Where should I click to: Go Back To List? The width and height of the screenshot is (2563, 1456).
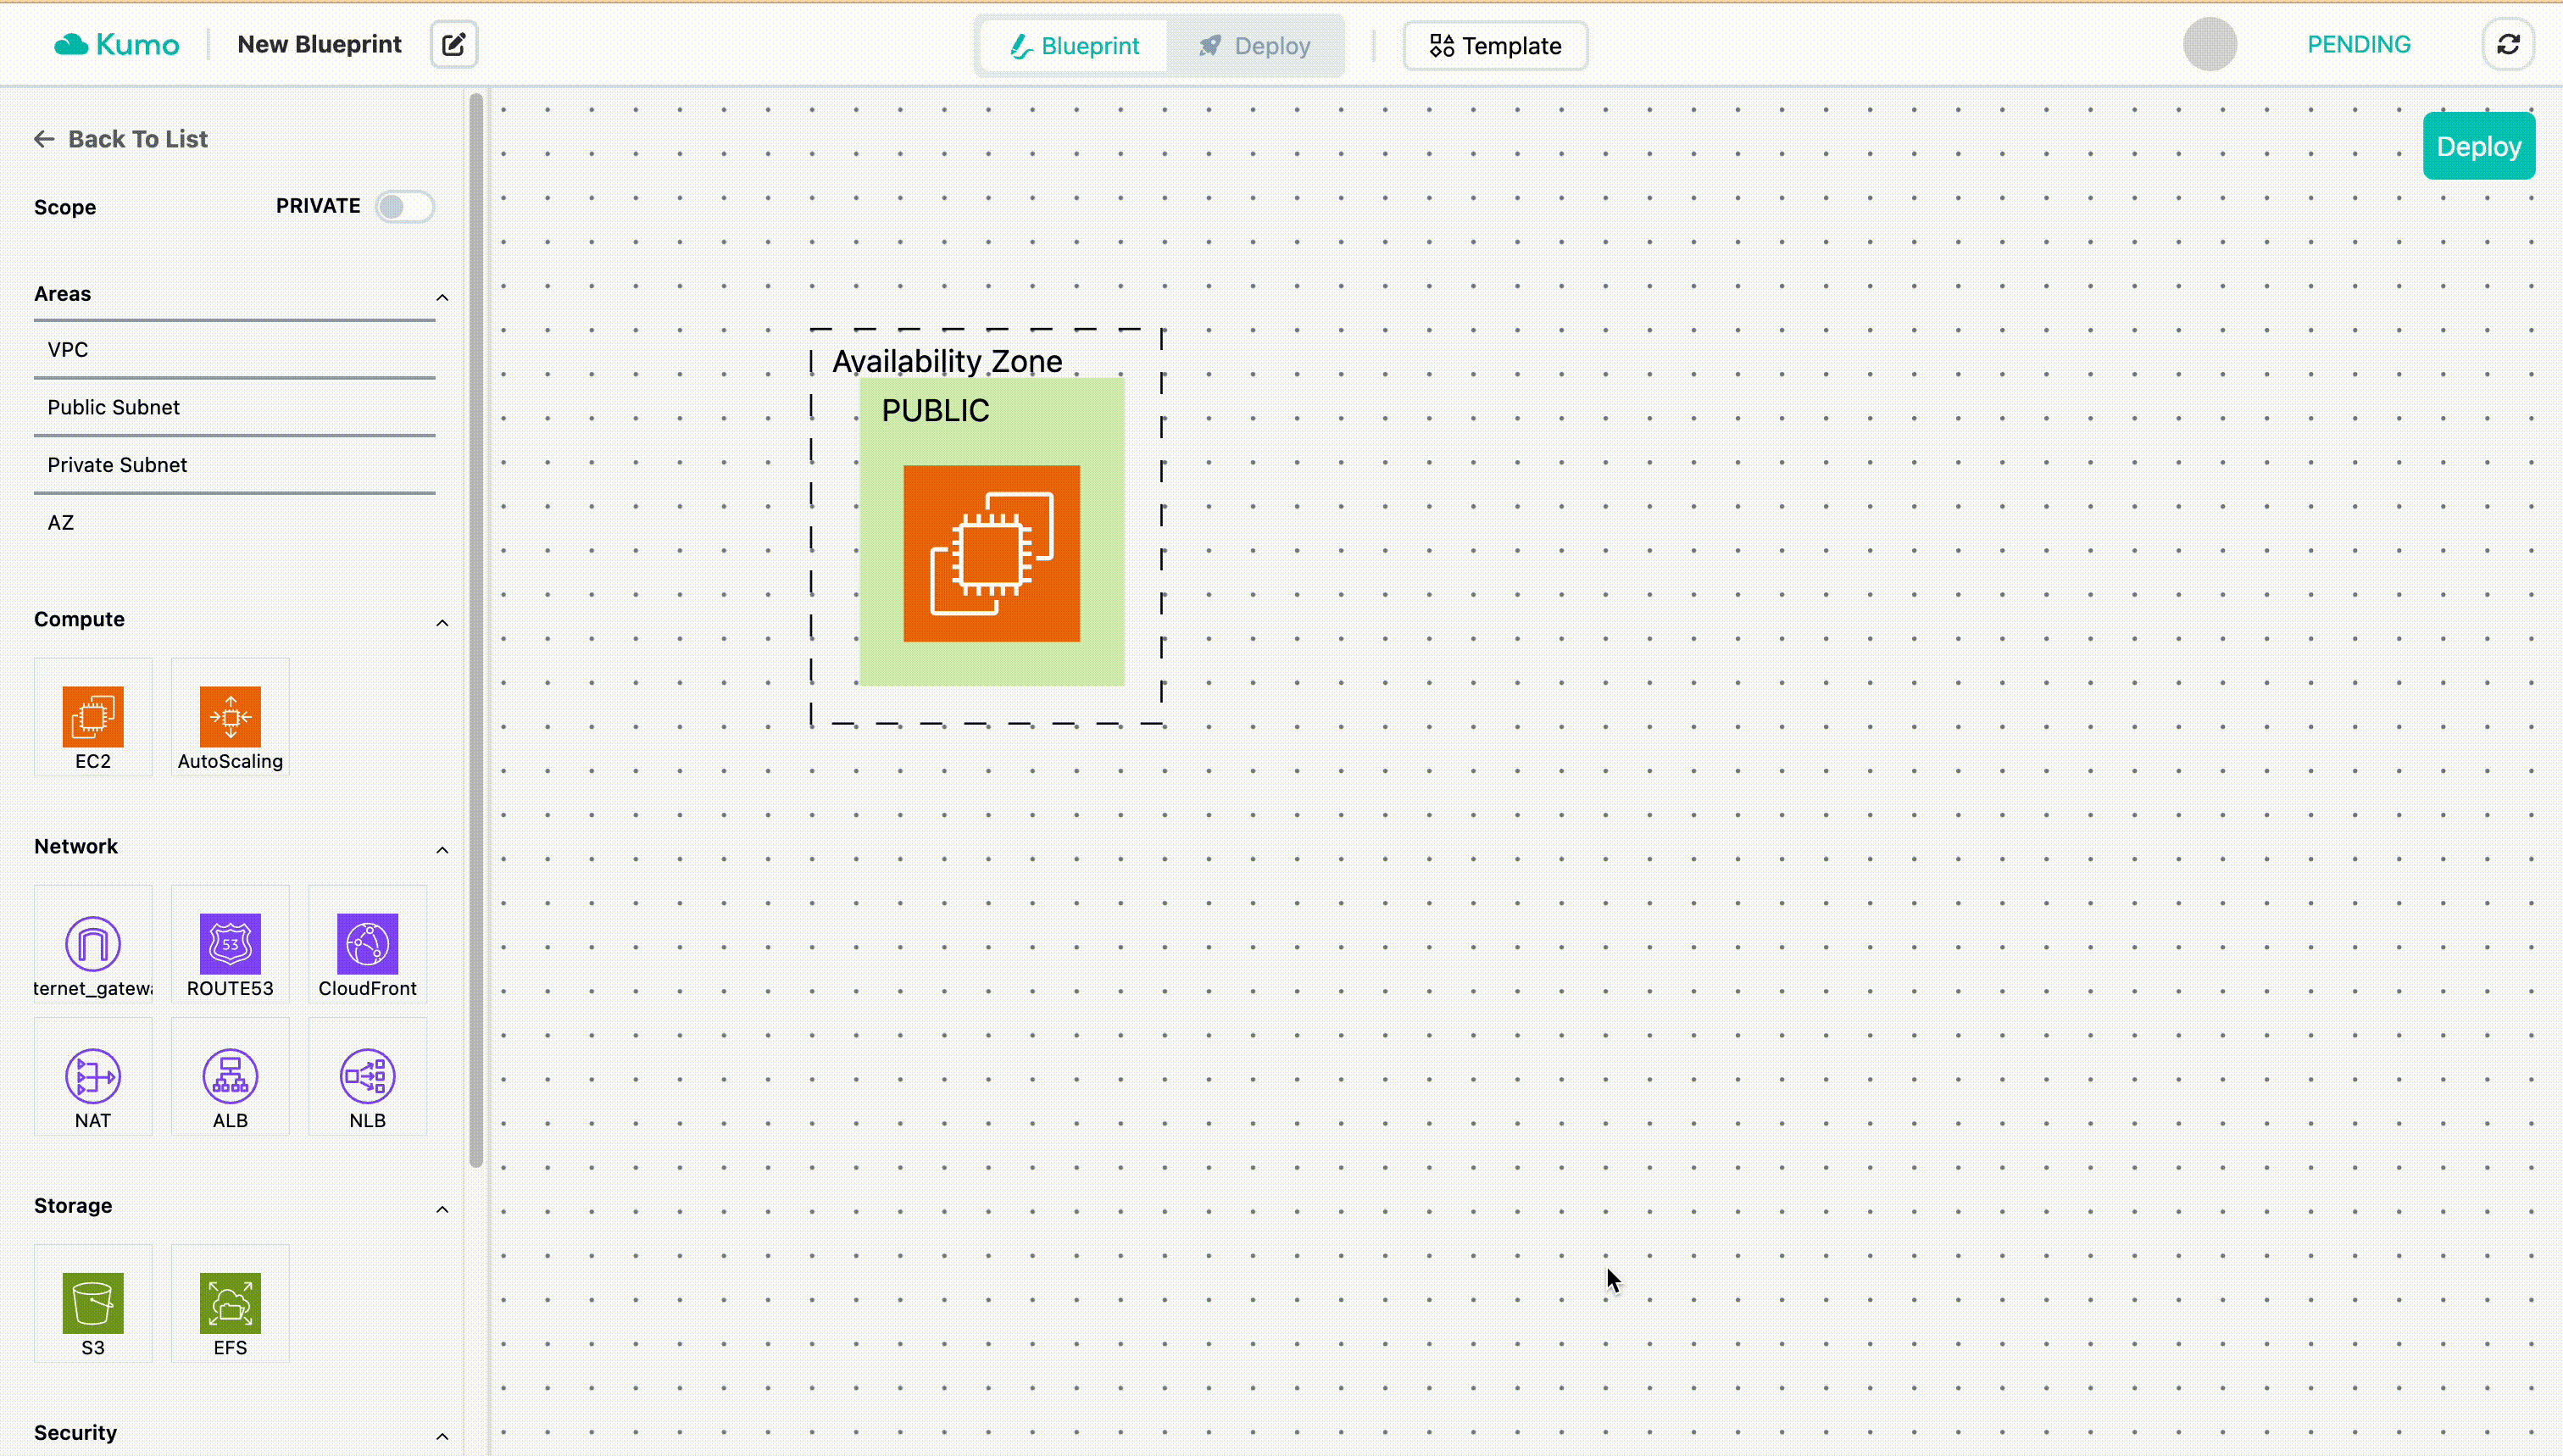pyautogui.click(x=121, y=139)
